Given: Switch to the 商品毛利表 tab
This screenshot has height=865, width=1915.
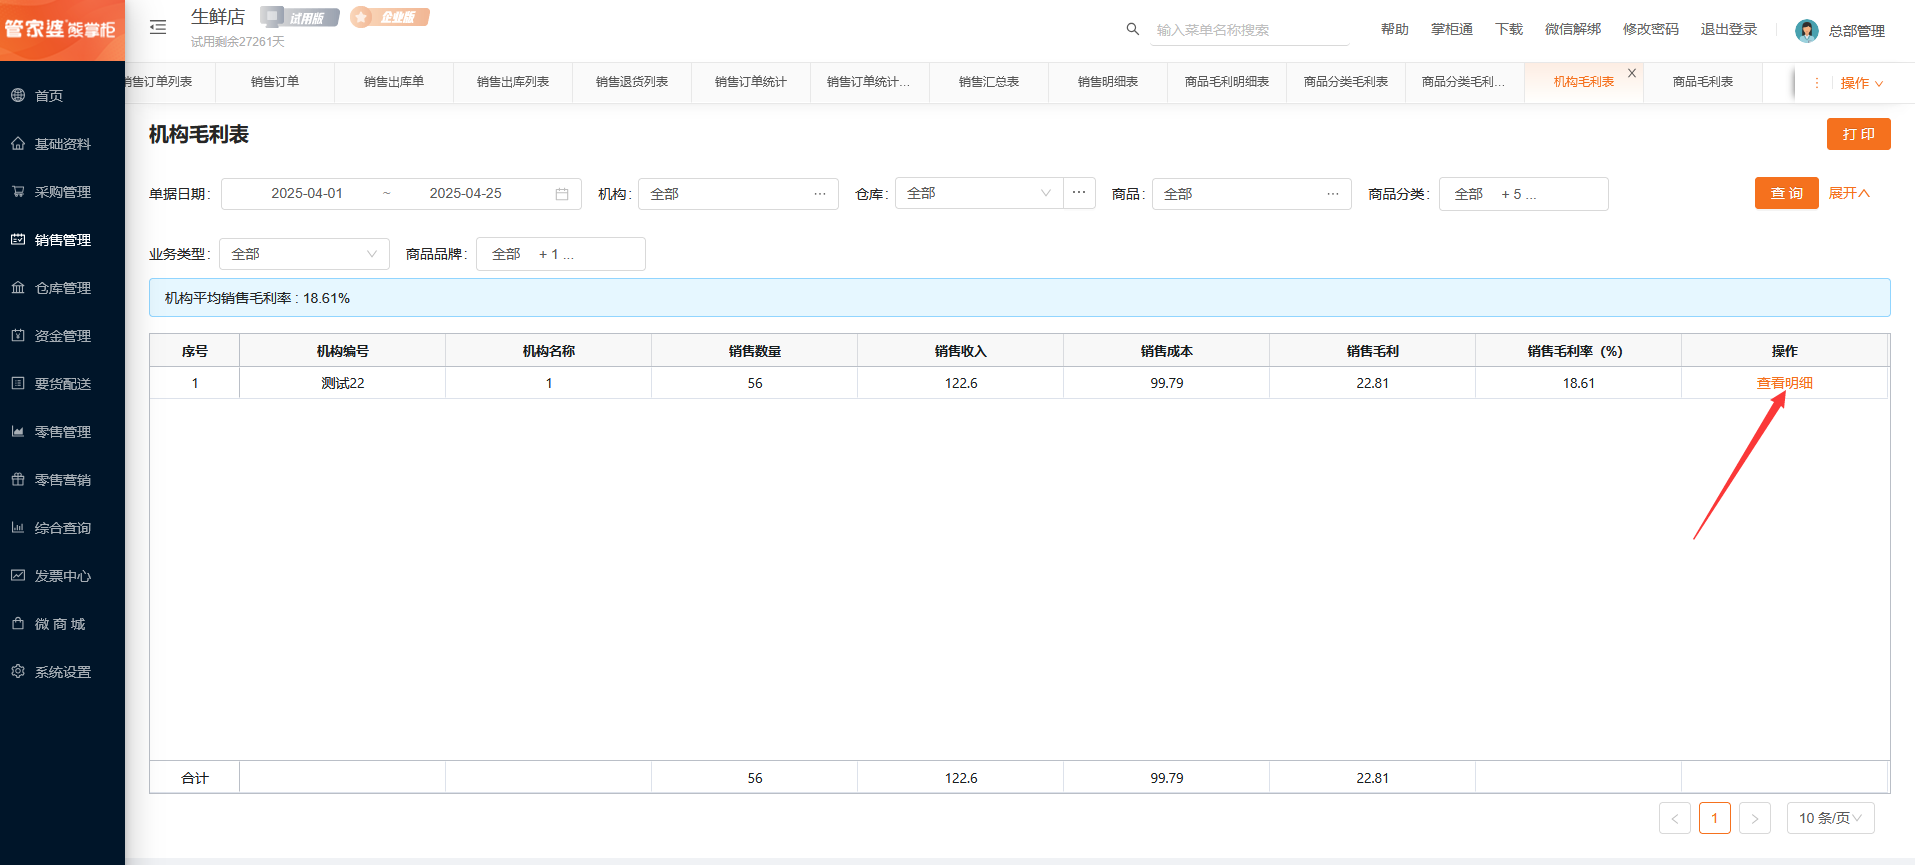Looking at the screenshot, I should [1702, 82].
